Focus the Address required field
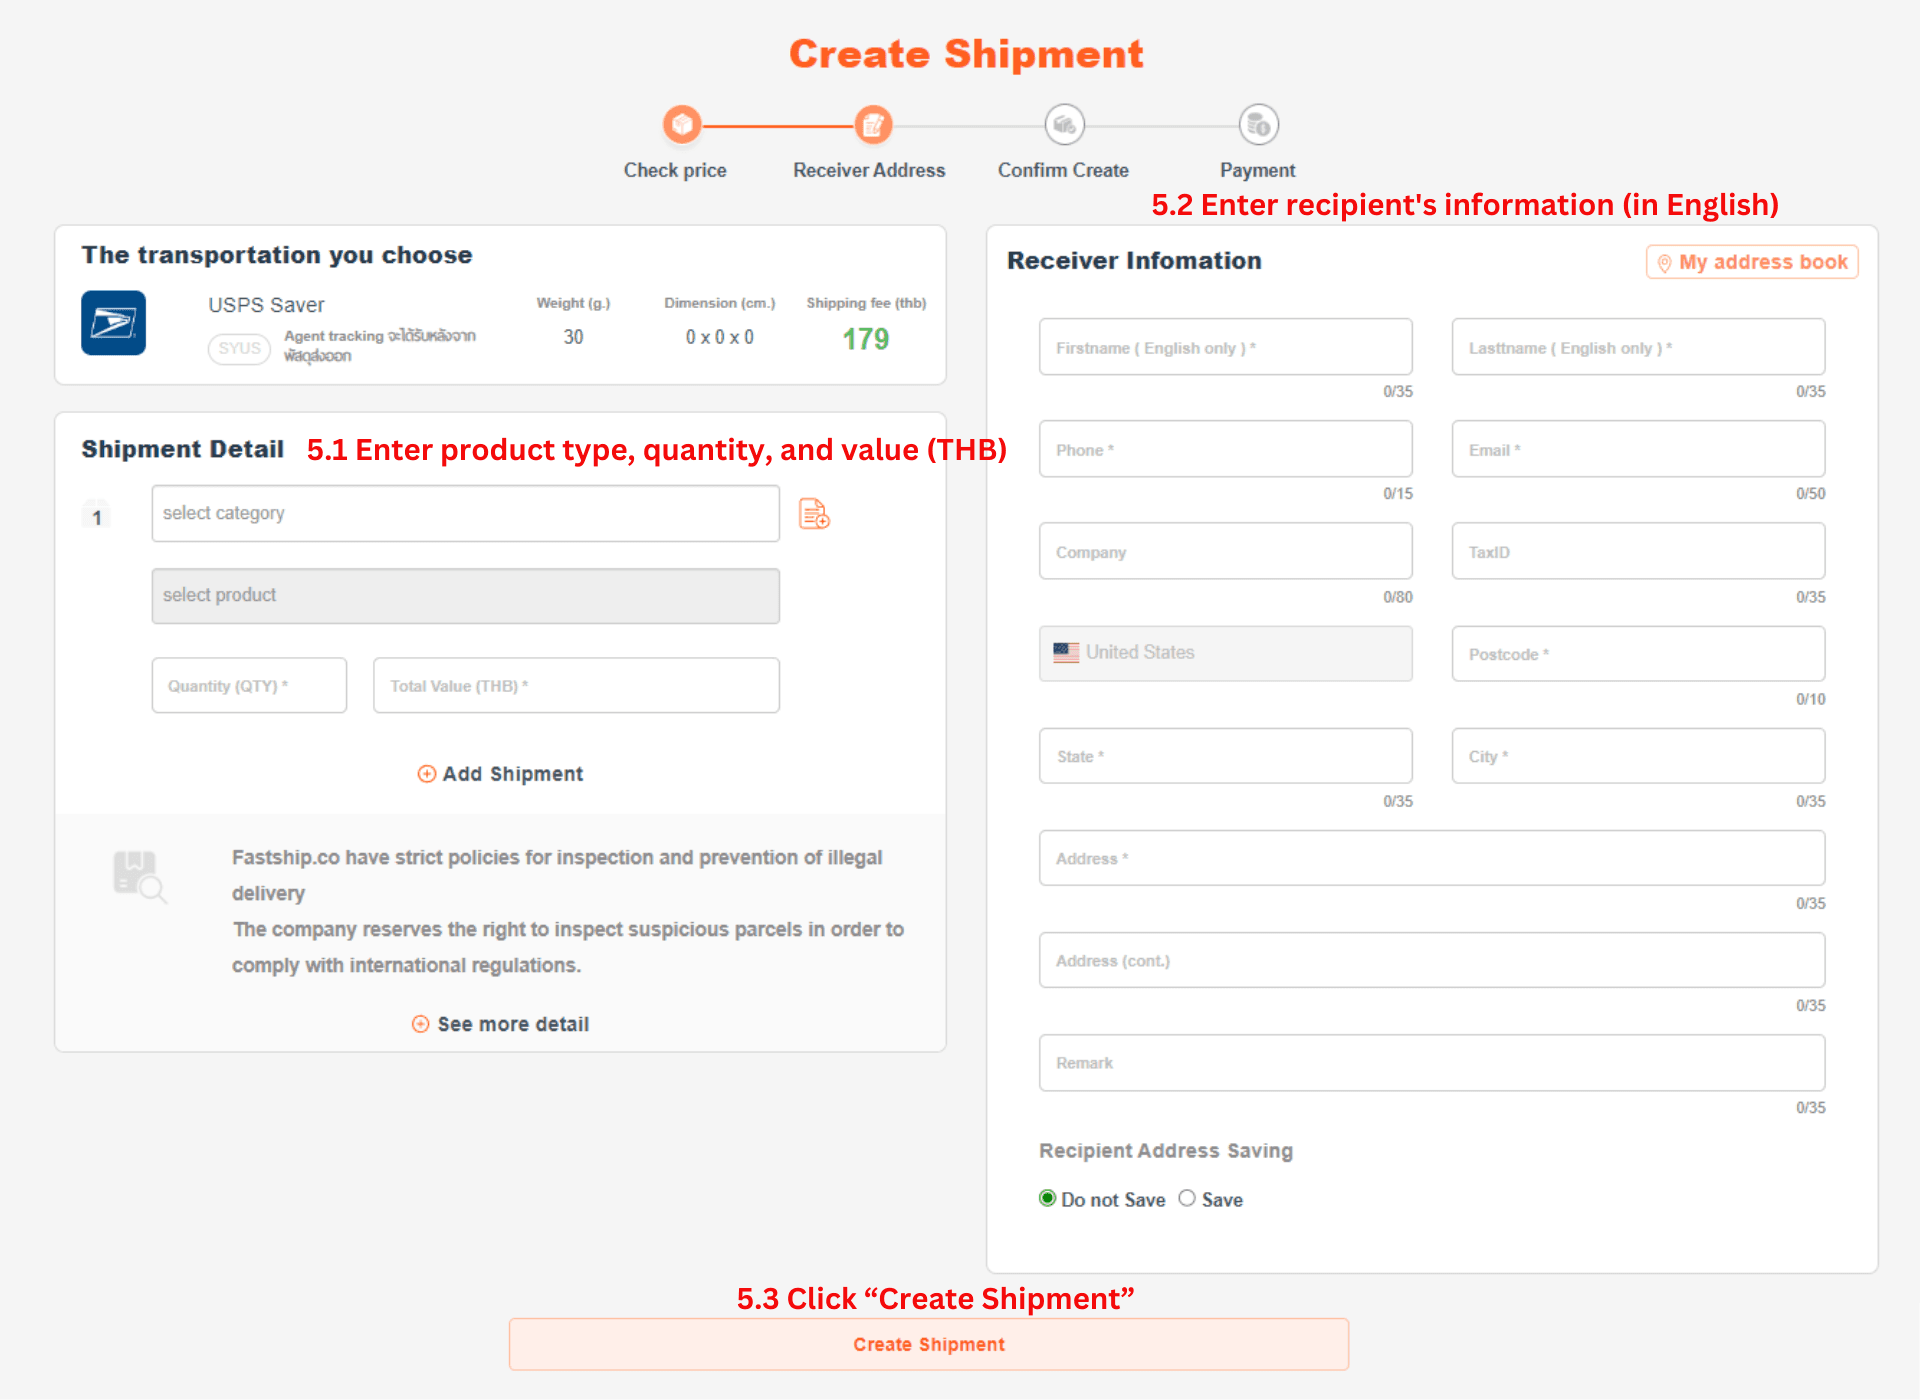 click(x=1432, y=858)
